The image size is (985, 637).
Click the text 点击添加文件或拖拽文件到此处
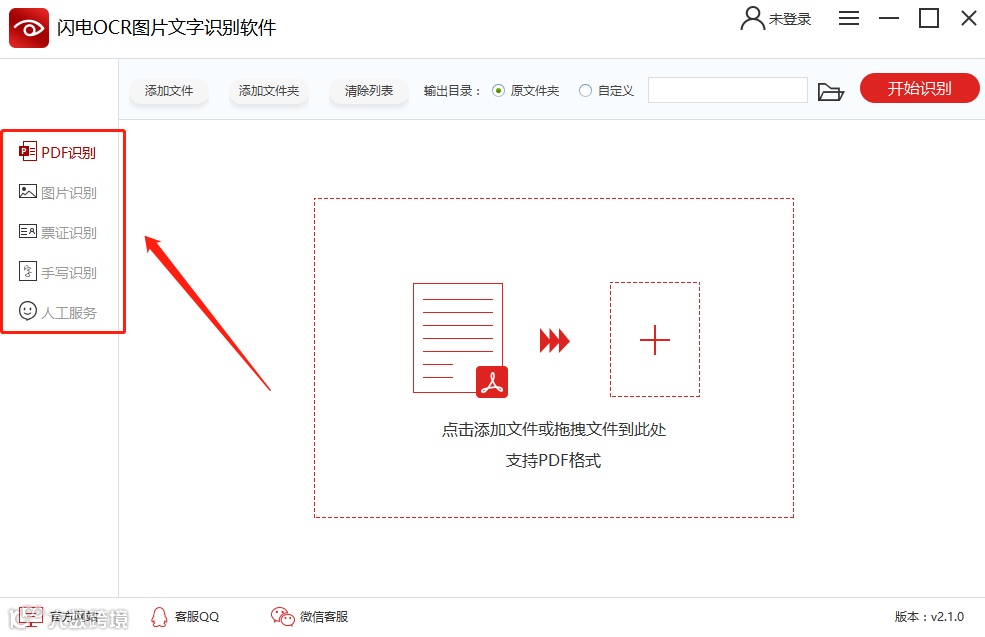(553, 430)
